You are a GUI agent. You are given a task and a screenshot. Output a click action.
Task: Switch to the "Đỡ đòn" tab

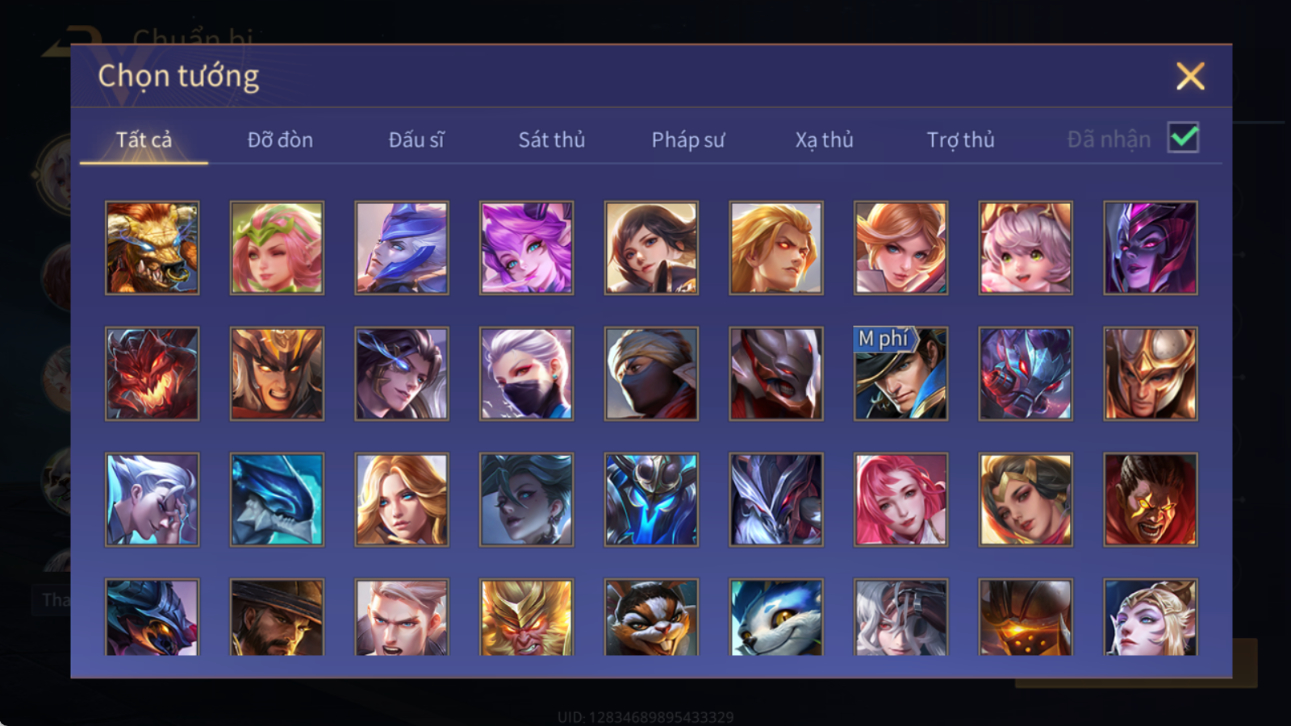[x=280, y=140]
